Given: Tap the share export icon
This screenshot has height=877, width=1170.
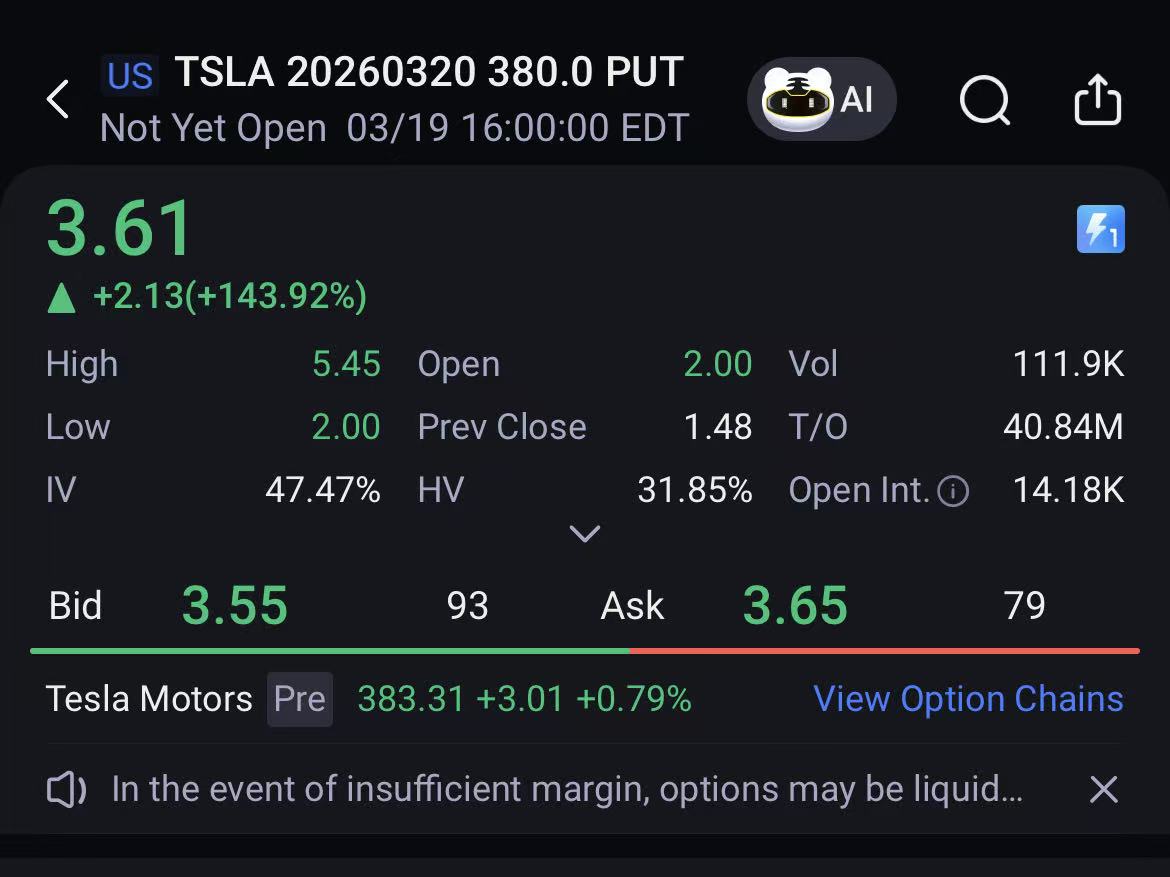Looking at the screenshot, I should (1097, 99).
